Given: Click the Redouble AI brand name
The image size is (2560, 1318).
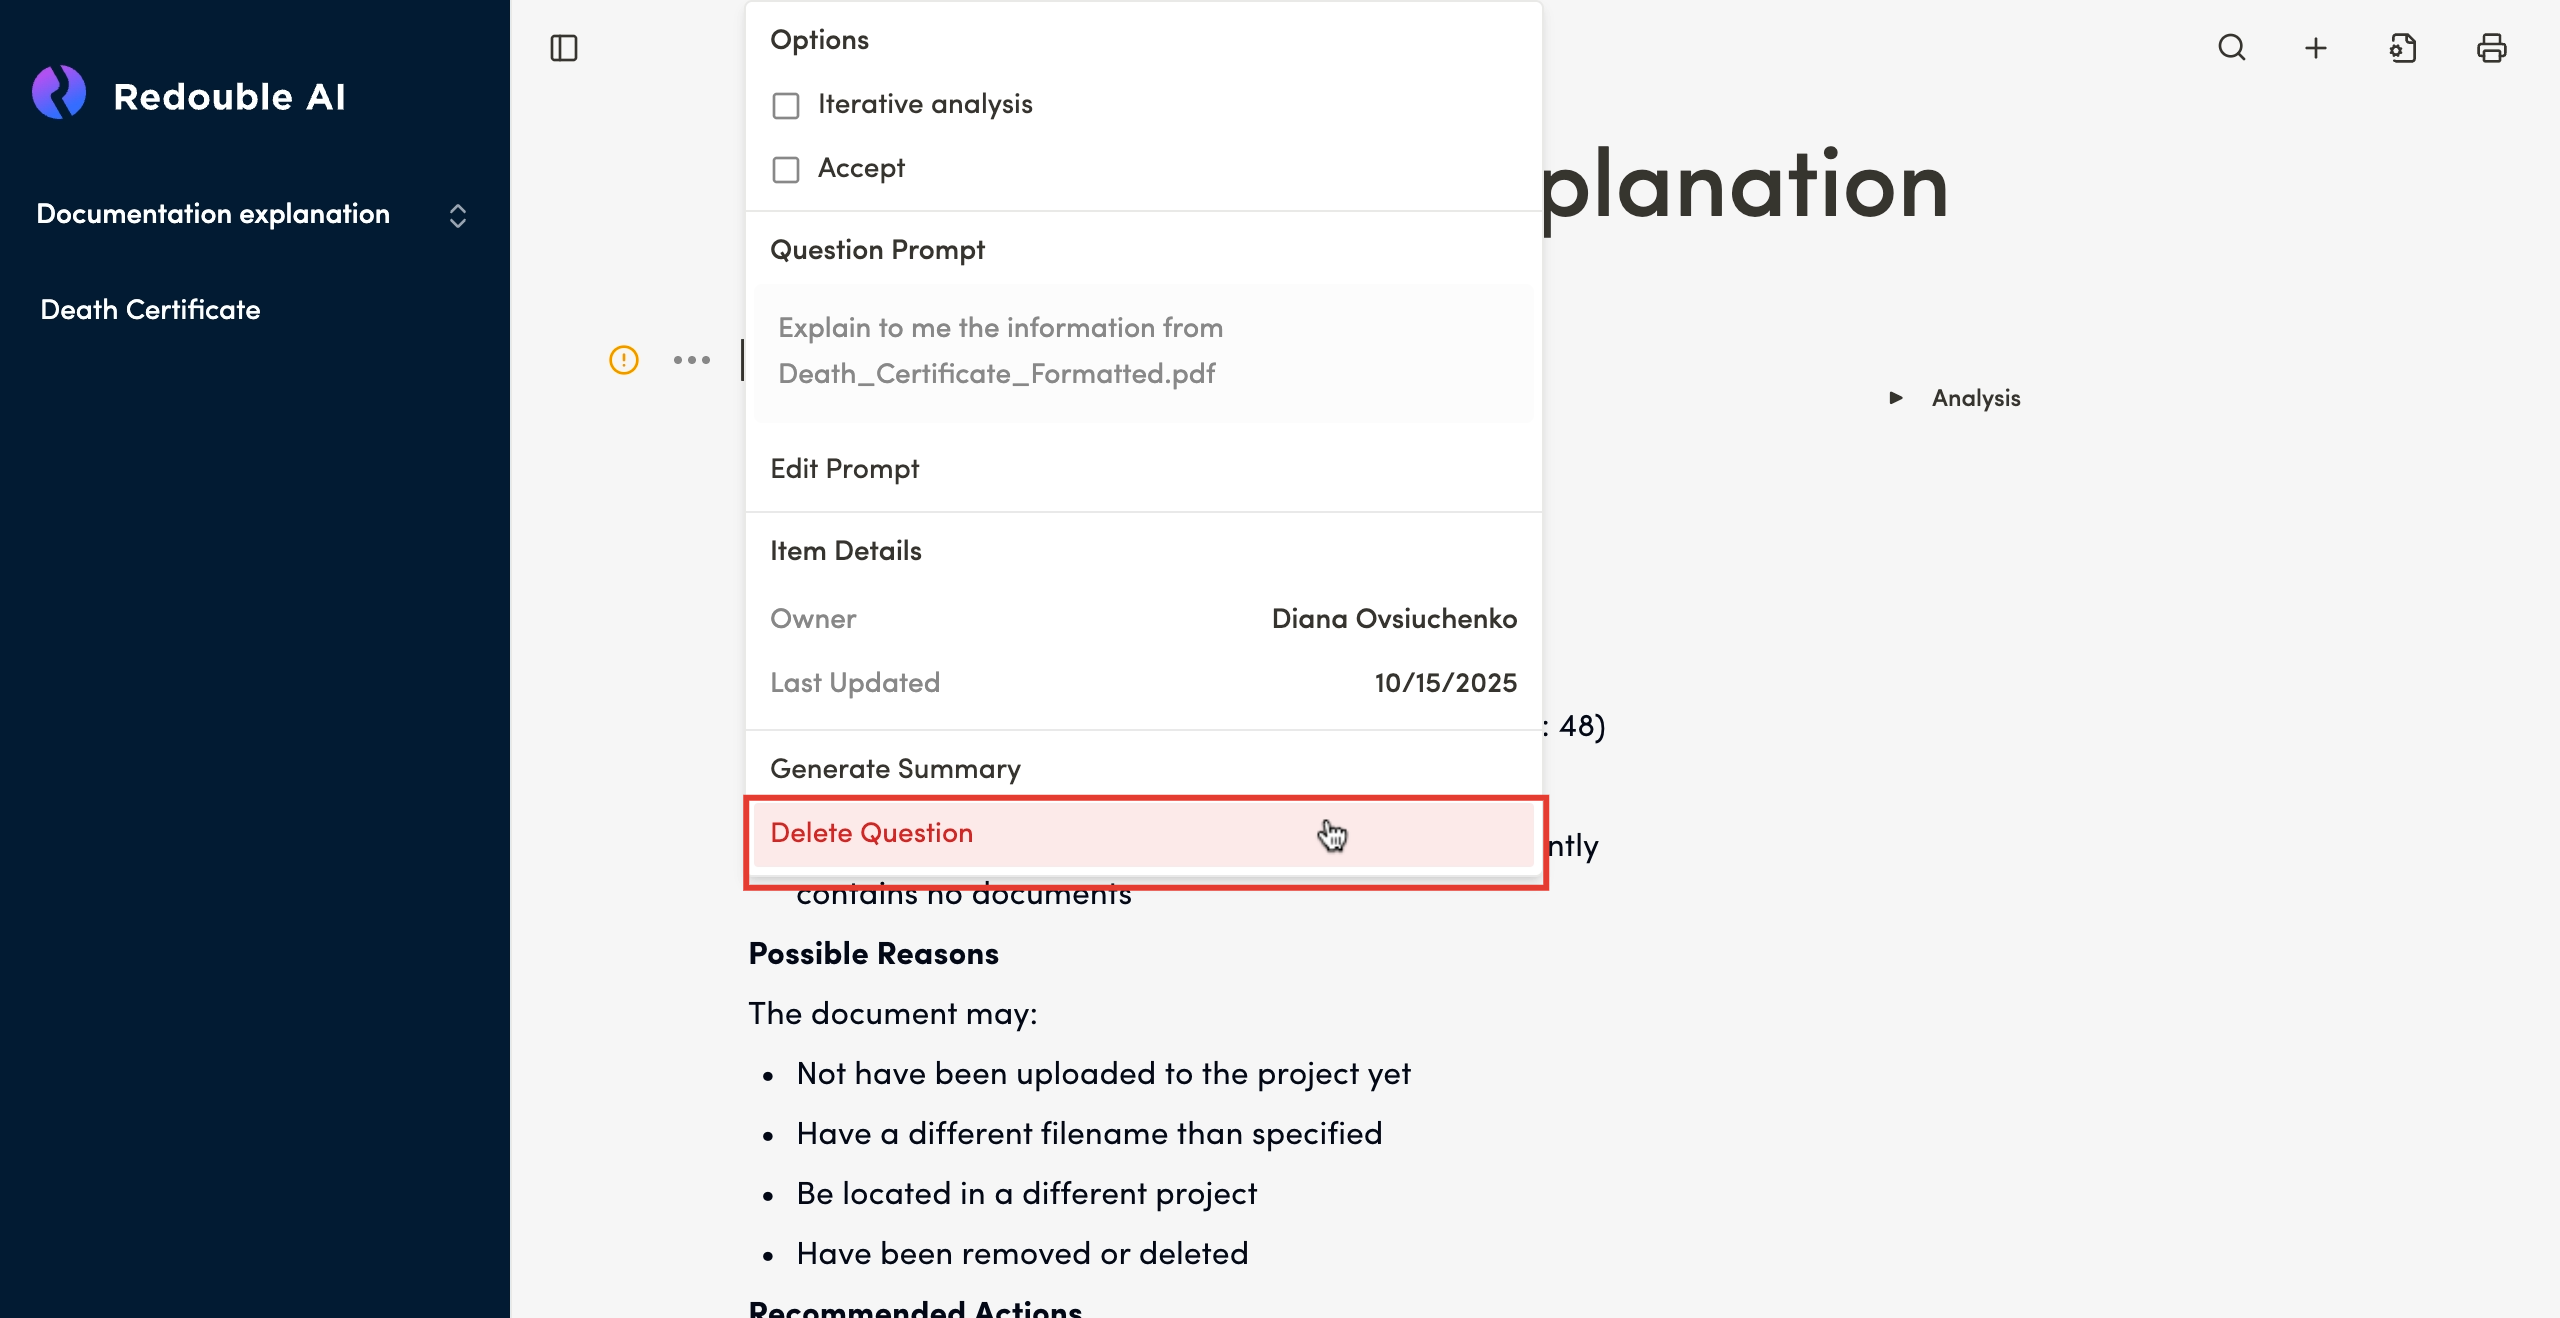Looking at the screenshot, I should click(229, 97).
